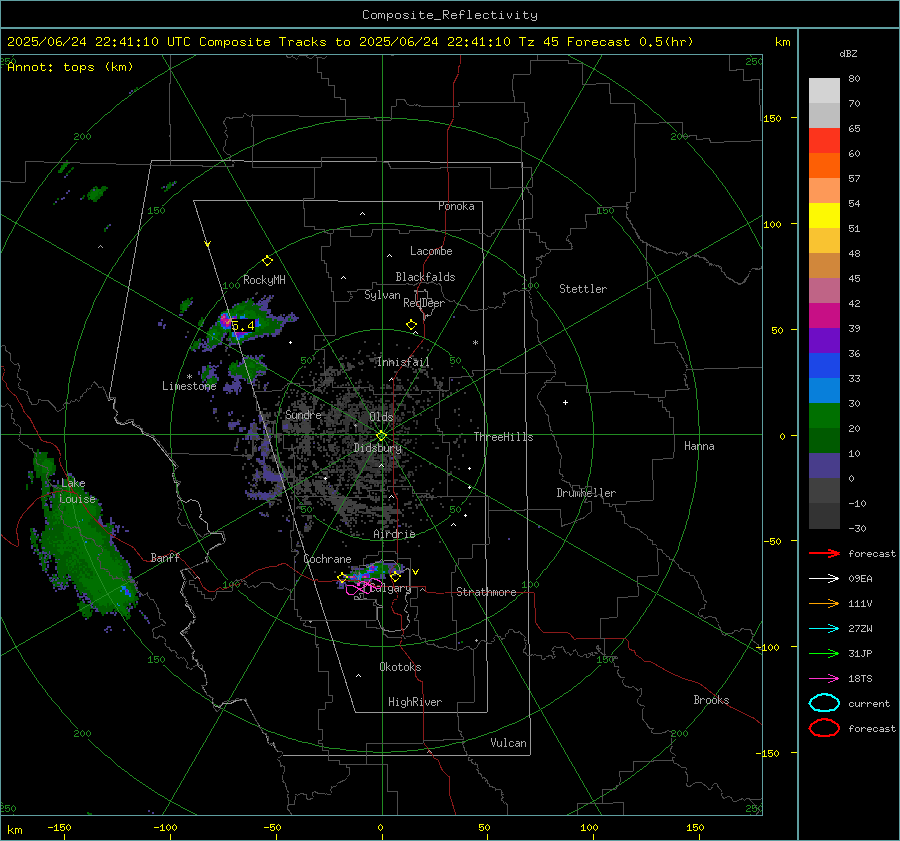Click the Airdrie map label
900x841 pixels.
[x=394, y=534]
